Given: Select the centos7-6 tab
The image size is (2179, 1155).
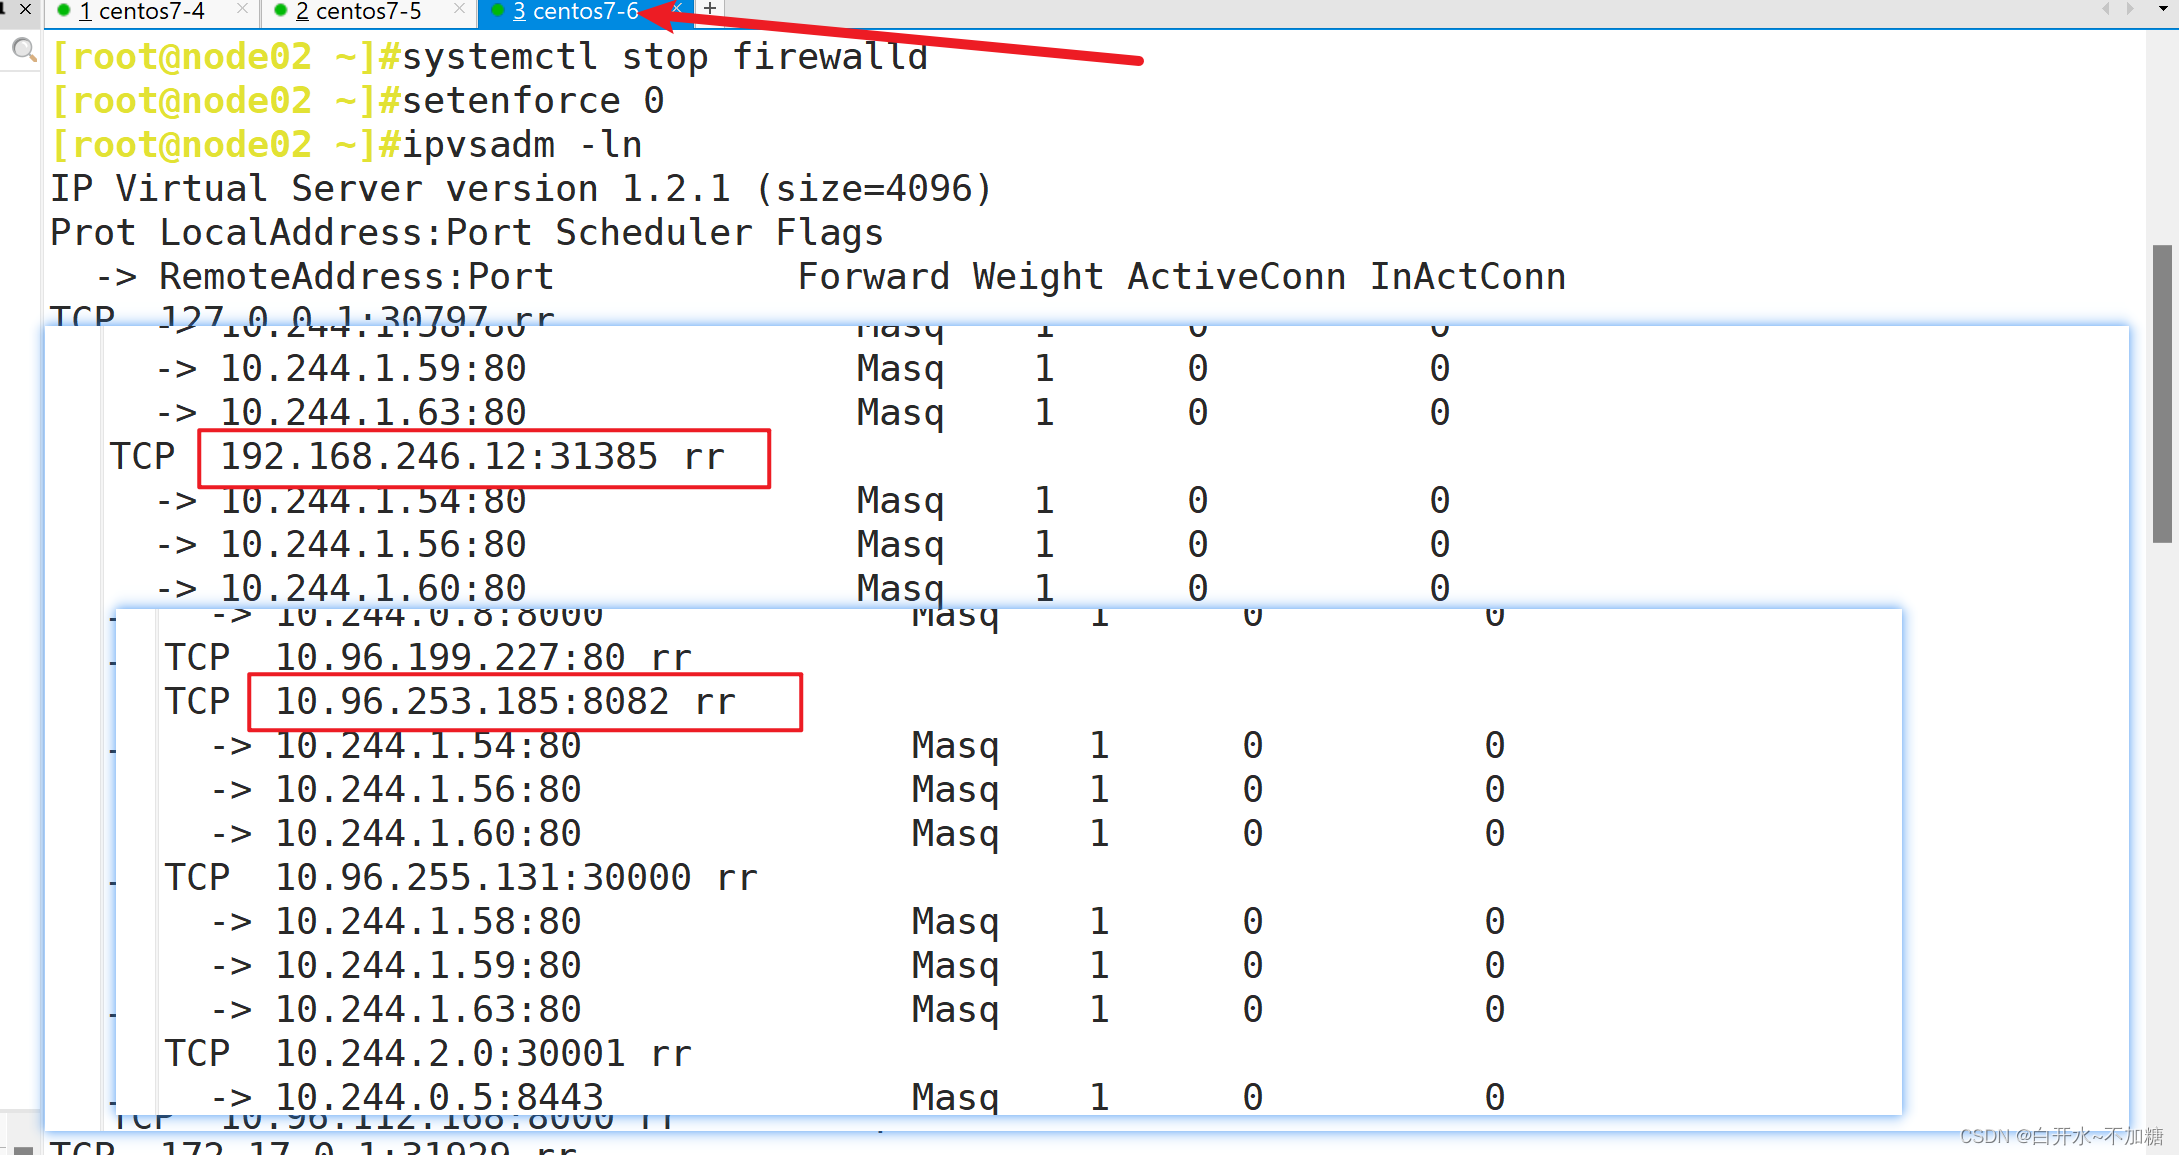Looking at the screenshot, I should [x=584, y=11].
